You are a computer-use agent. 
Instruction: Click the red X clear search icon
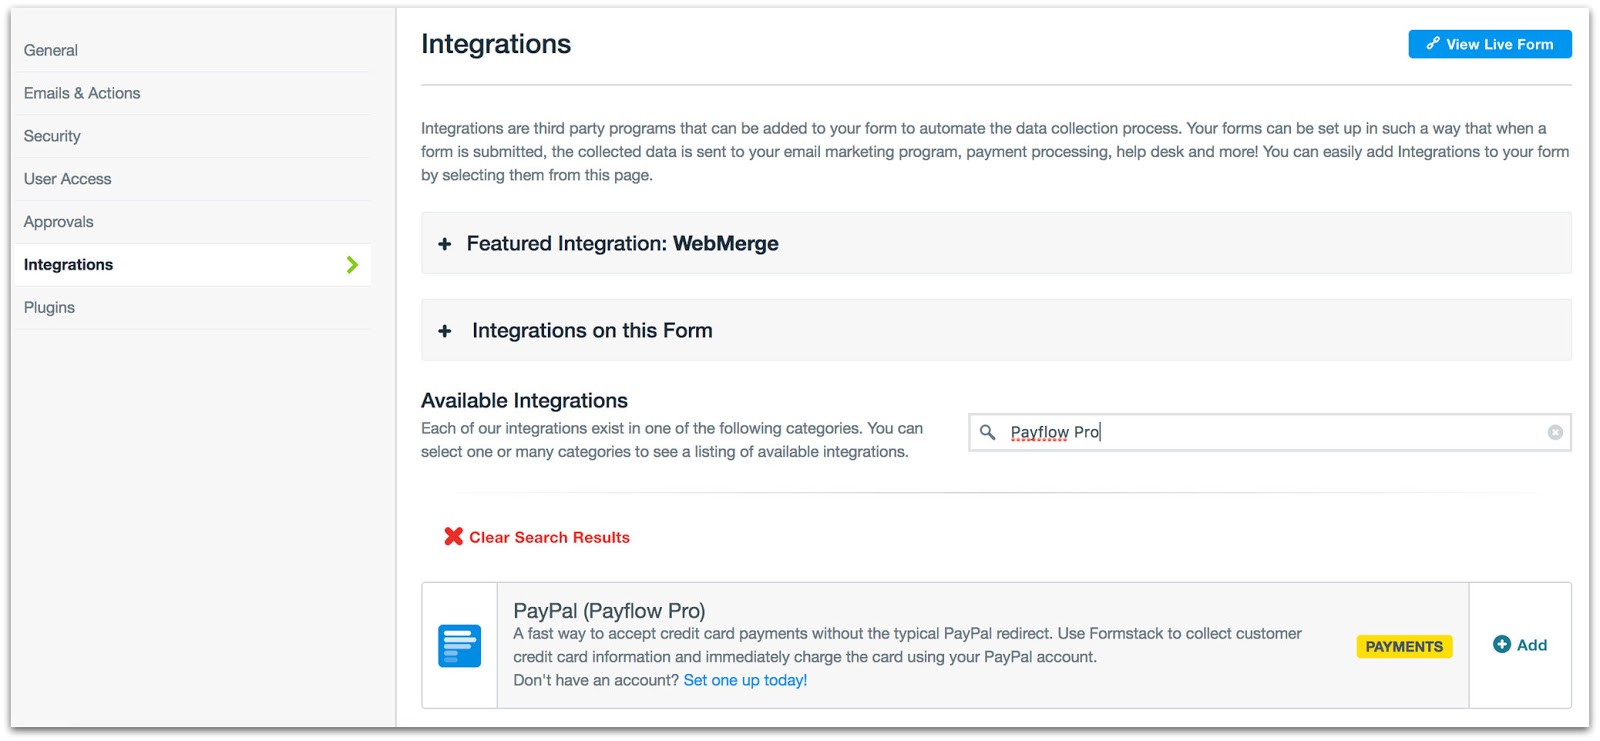(454, 537)
